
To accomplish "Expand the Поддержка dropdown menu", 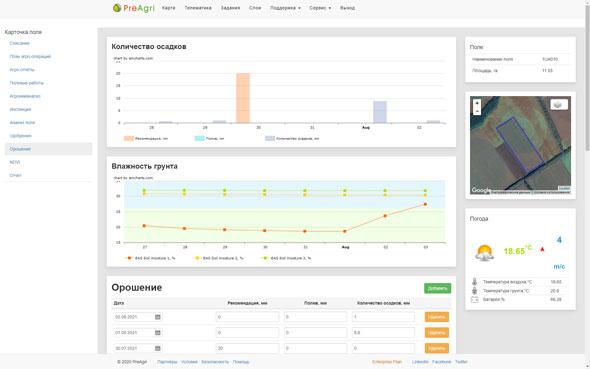I will (x=285, y=8).
